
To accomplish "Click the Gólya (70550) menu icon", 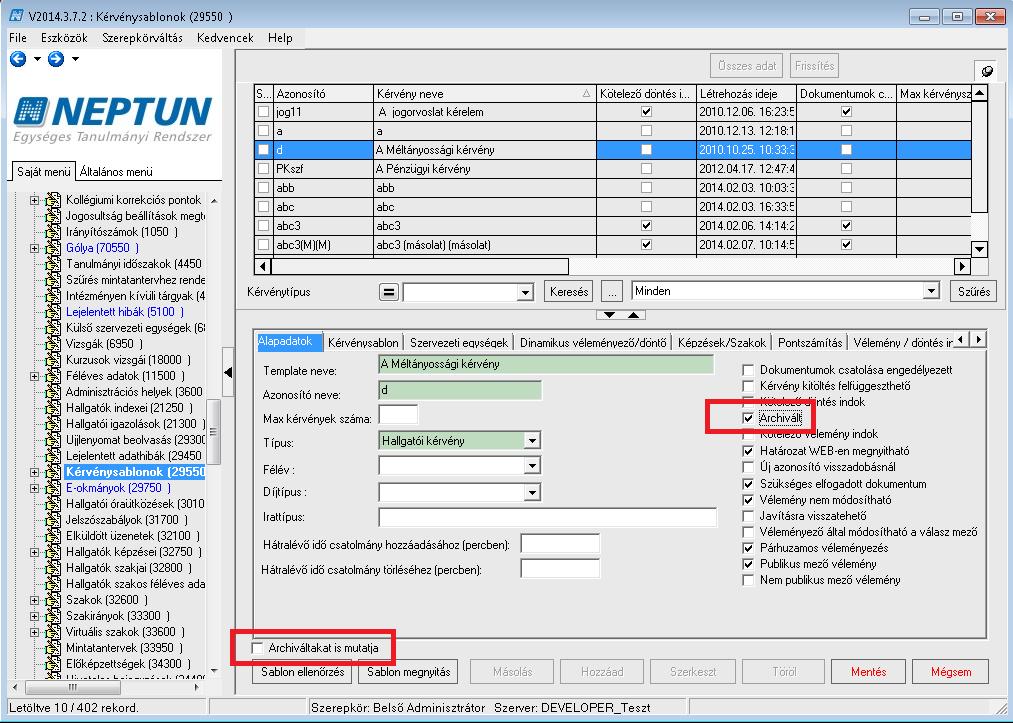I will pos(53,248).
